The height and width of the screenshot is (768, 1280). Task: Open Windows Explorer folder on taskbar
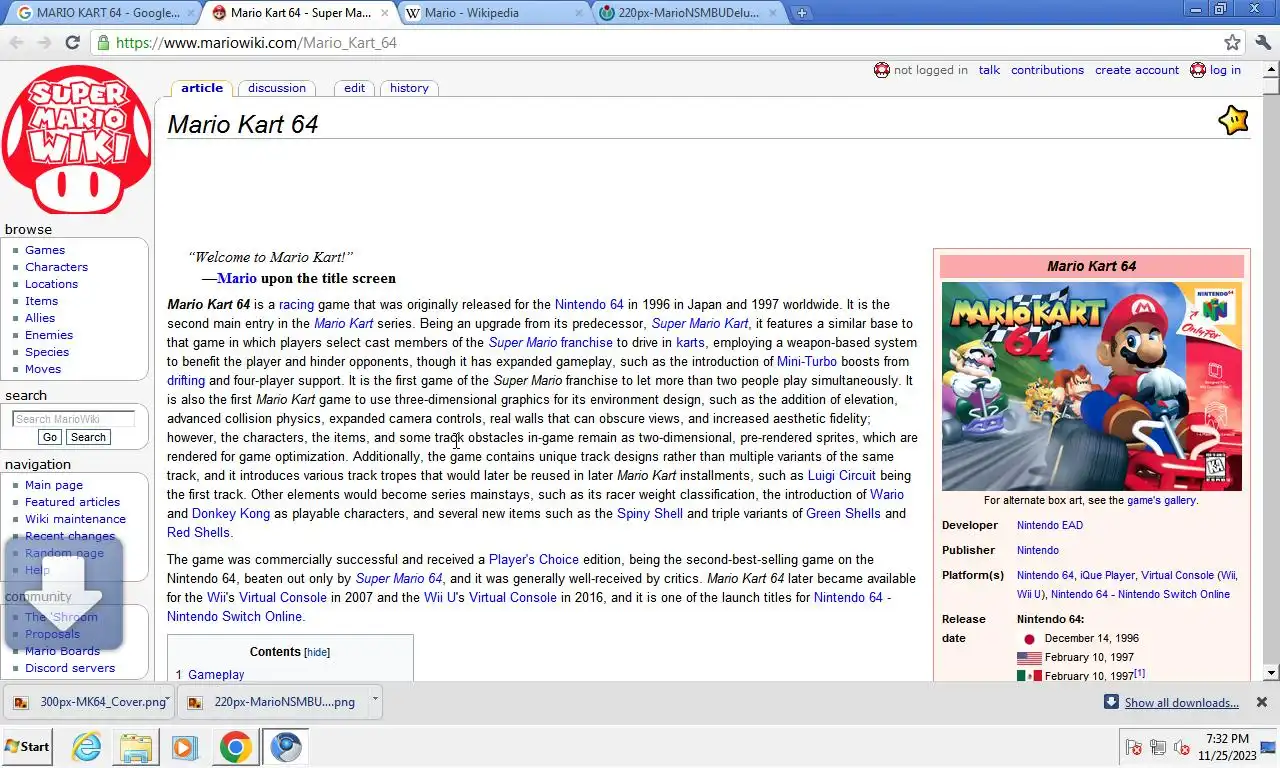tap(135, 746)
